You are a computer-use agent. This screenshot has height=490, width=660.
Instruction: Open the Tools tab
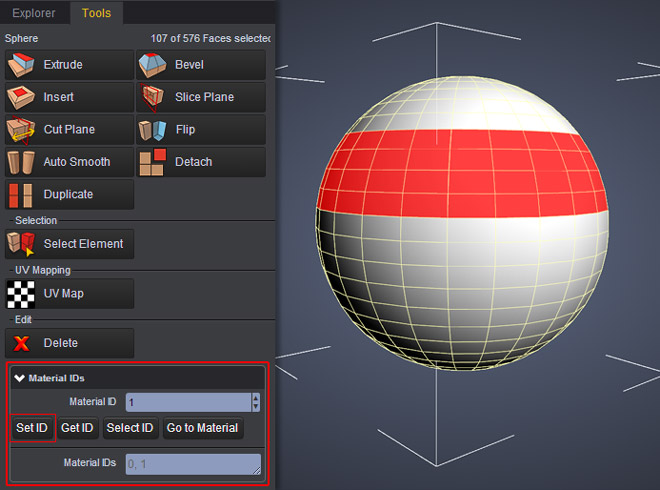[x=96, y=13]
